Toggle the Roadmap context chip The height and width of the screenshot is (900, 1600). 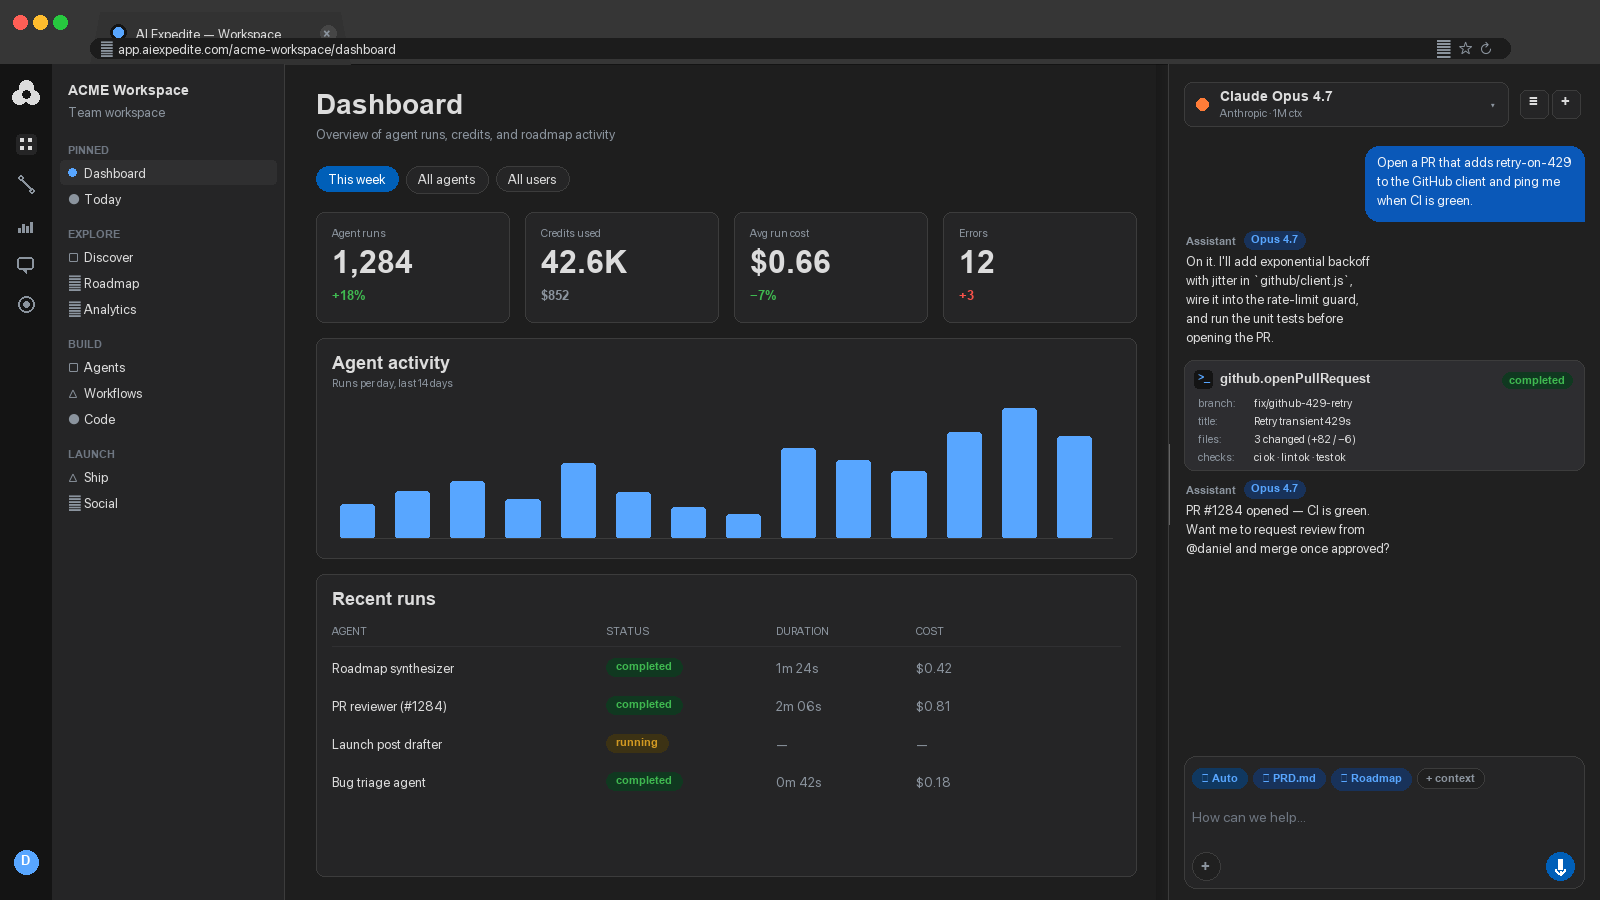click(1370, 778)
